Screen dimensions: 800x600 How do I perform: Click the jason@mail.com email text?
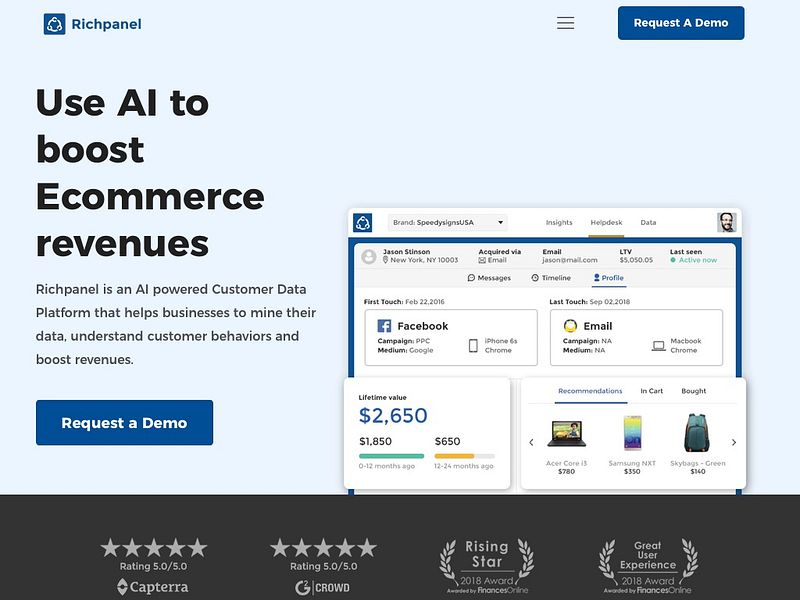(569, 260)
